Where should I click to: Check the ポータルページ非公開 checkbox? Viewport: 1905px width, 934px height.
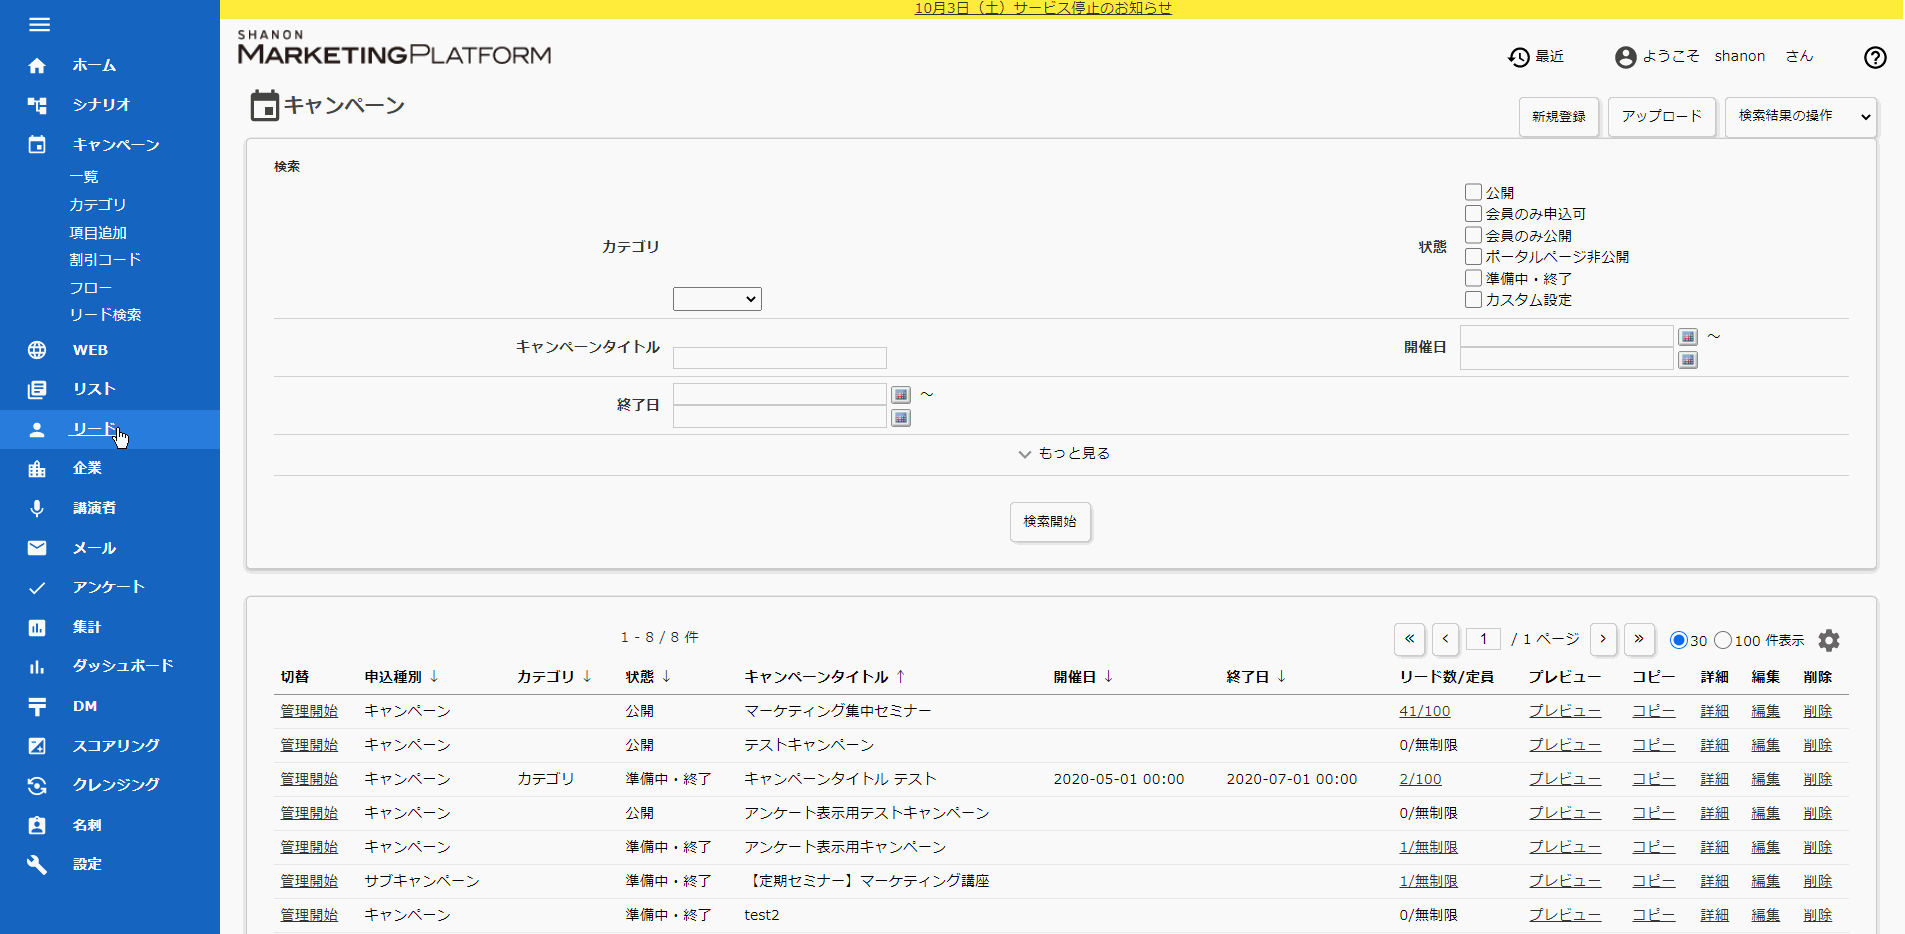(x=1473, y=256)
